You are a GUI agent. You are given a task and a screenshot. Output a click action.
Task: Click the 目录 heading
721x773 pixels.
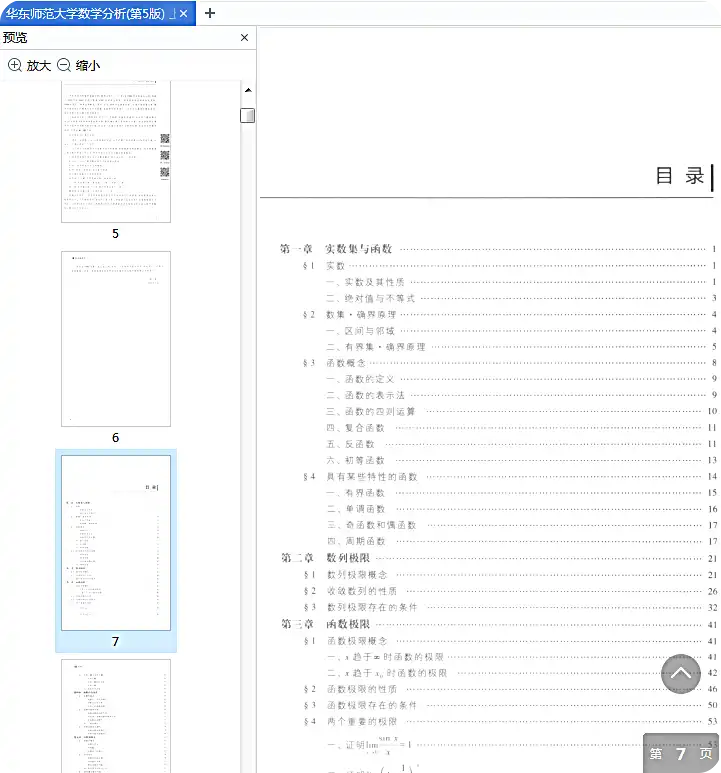[x=680, y=176]
